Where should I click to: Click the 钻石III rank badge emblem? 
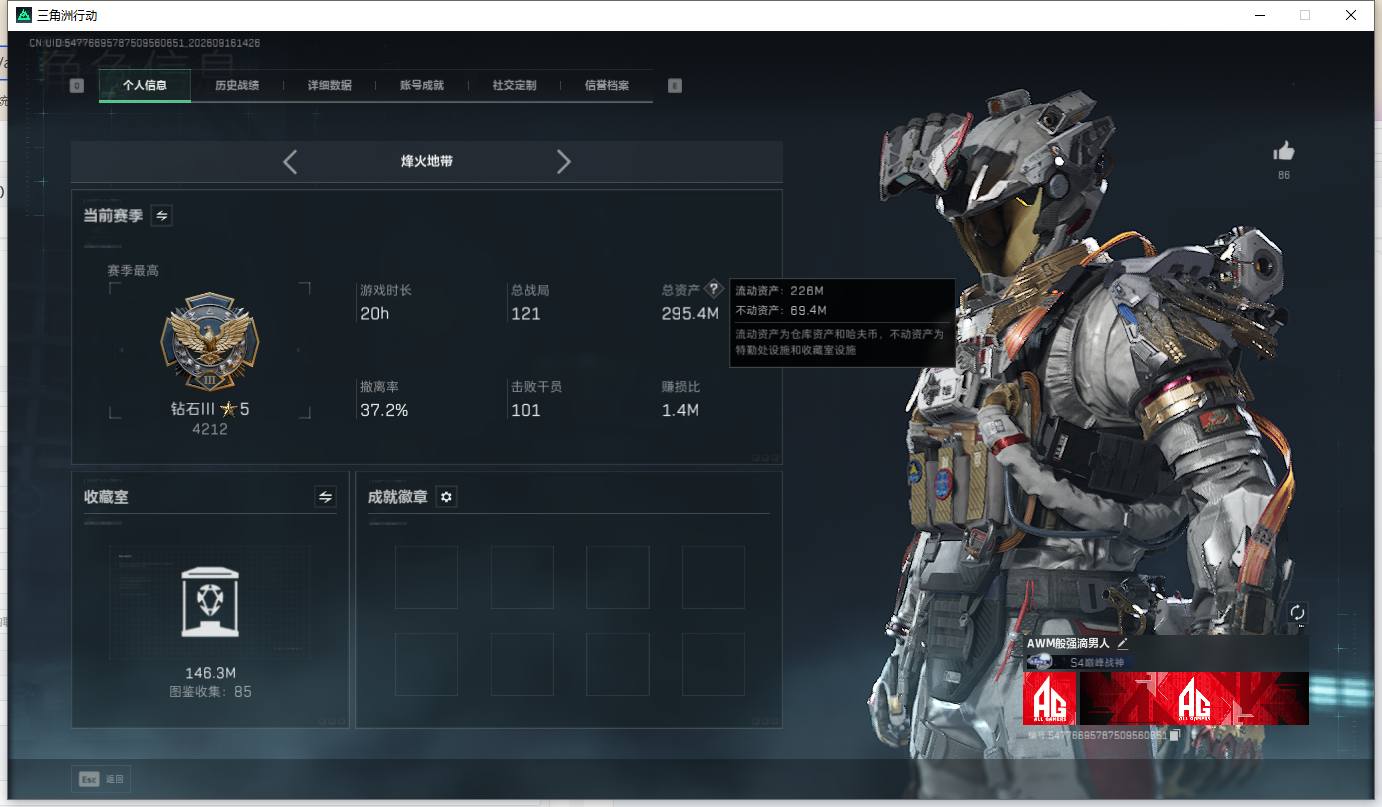click(x=210, y=341)
